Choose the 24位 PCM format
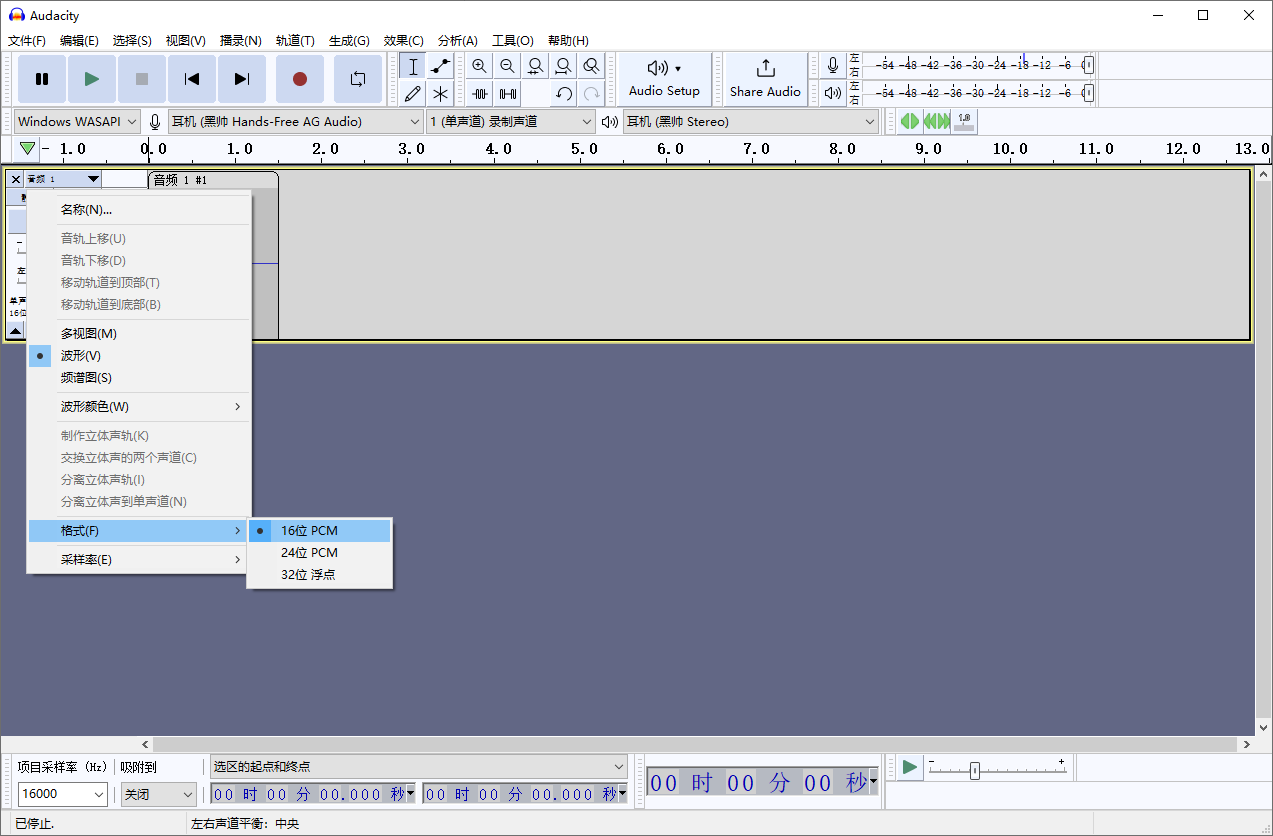The width and height of the screenshot is (1273, 836). coord(320,553)
